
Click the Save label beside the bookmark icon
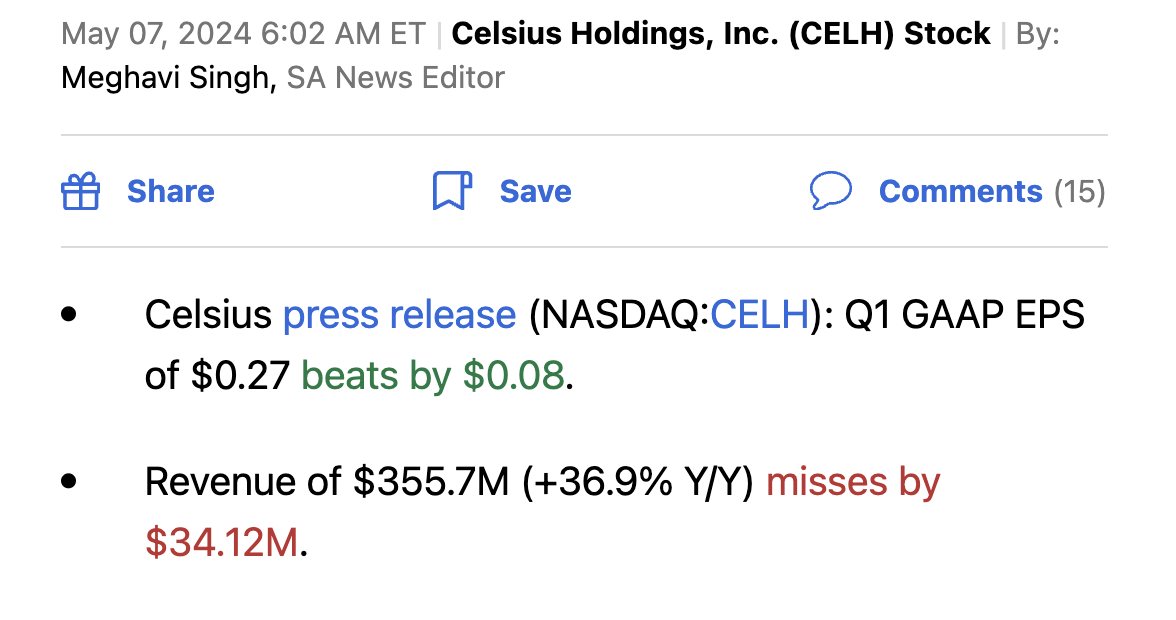535,191
